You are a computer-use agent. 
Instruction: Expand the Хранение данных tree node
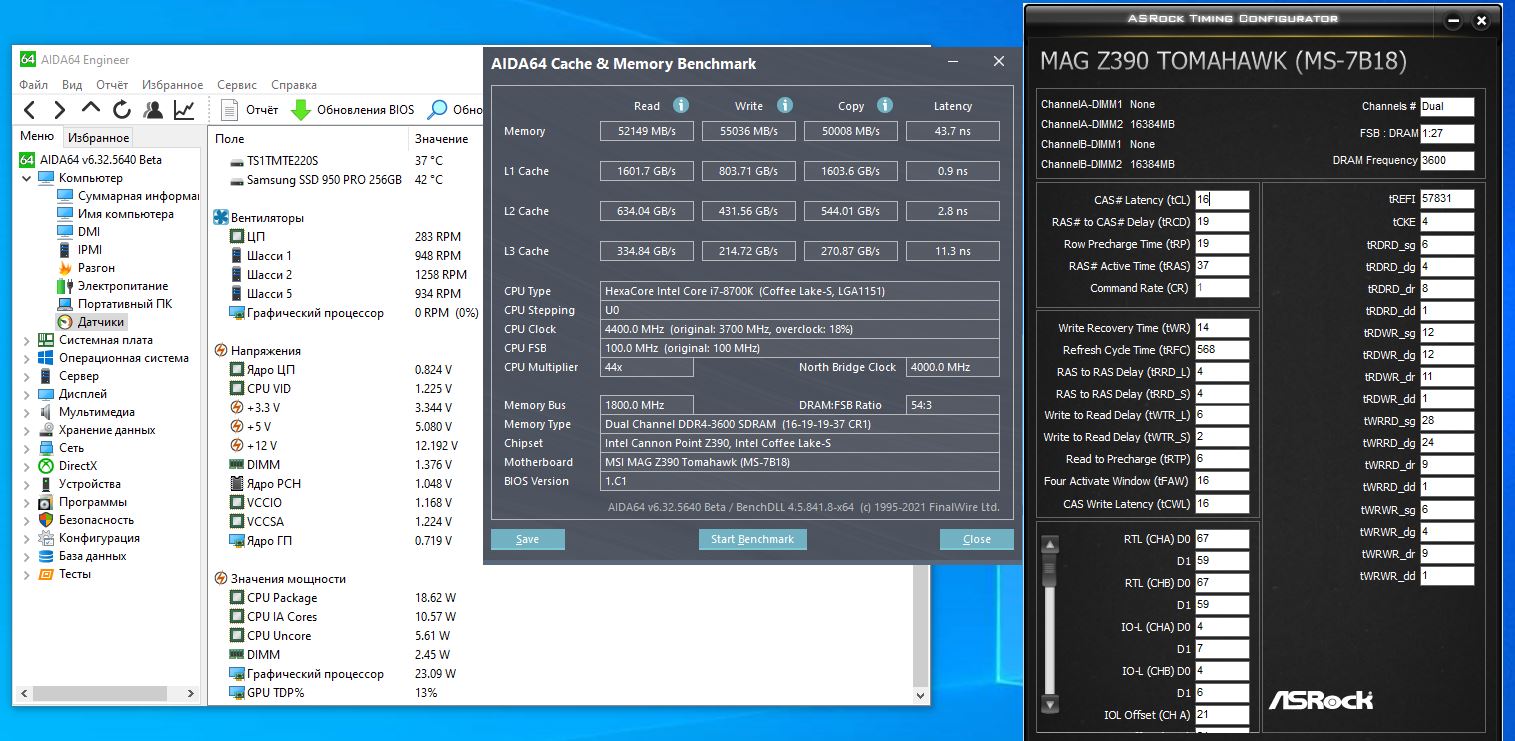(27, 430)
